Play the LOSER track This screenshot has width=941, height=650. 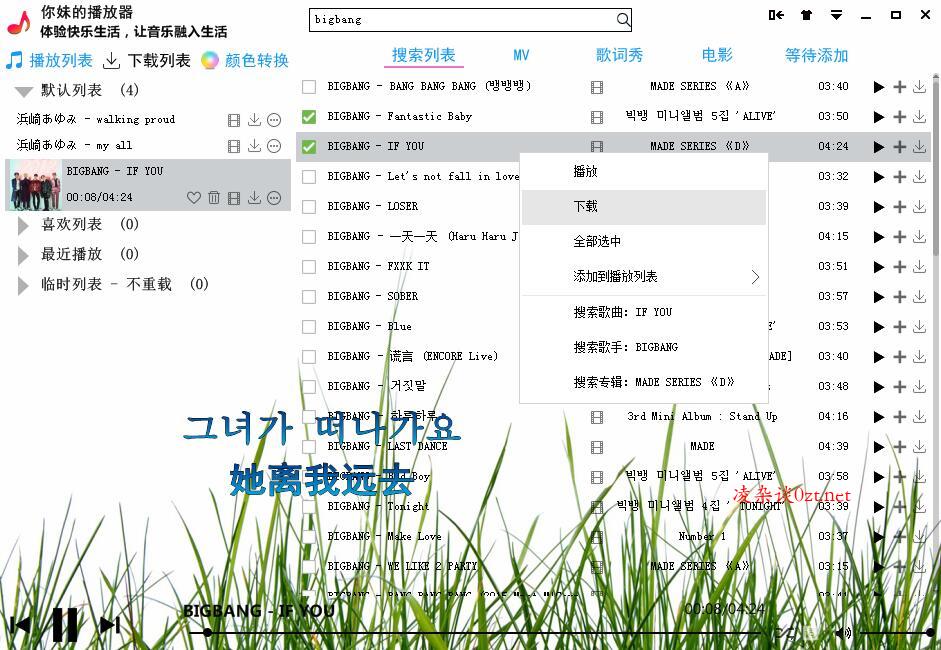coord(879,207)
